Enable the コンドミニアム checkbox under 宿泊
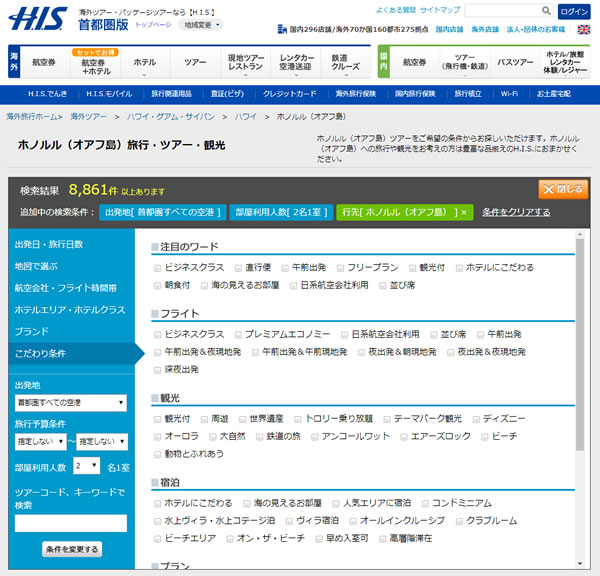The width and height of the screenshot is (600, 576). (x=424, y=503)
